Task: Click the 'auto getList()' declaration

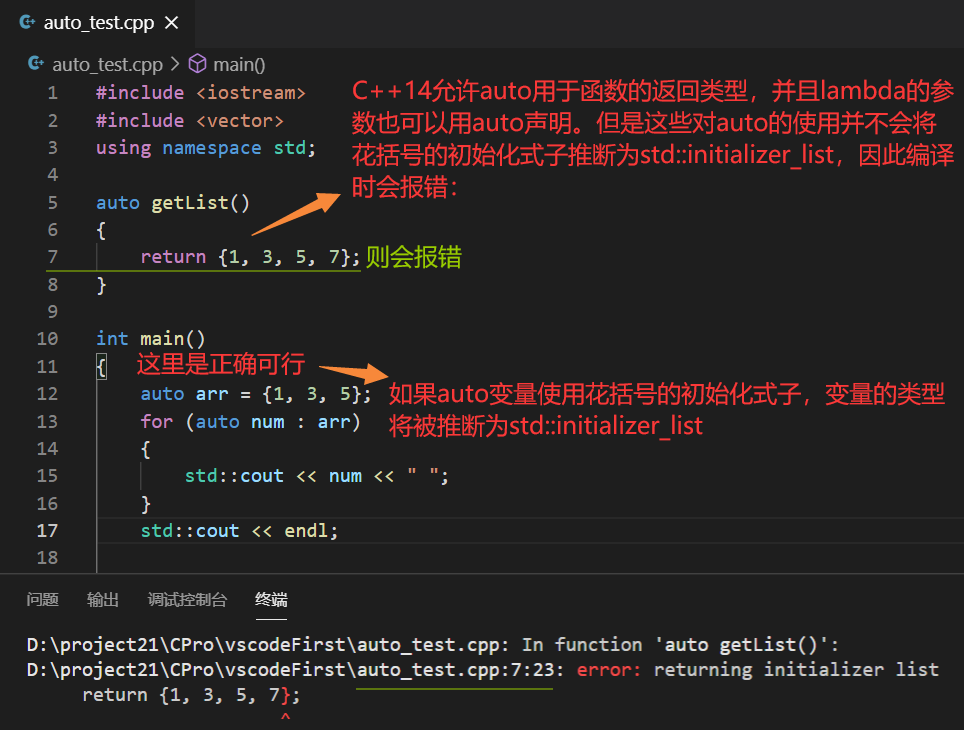Action: [173, 202]
